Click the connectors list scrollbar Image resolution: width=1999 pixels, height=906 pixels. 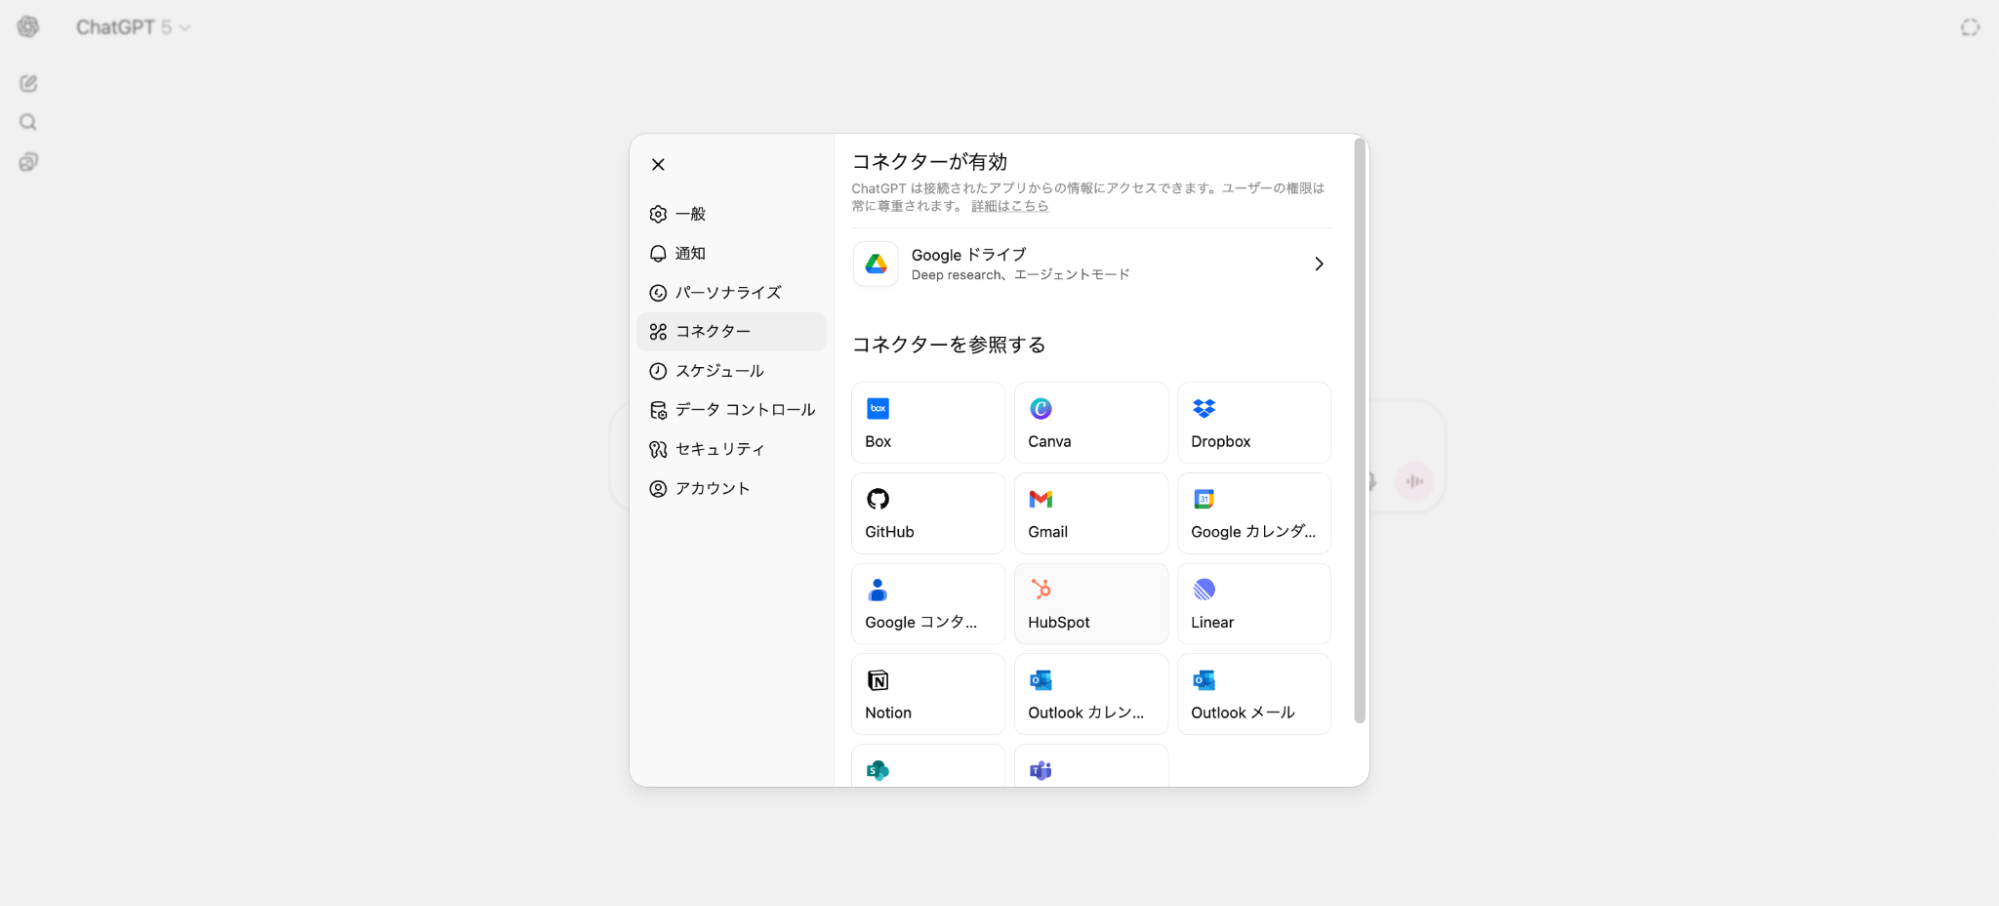[x=1358, y=430]
